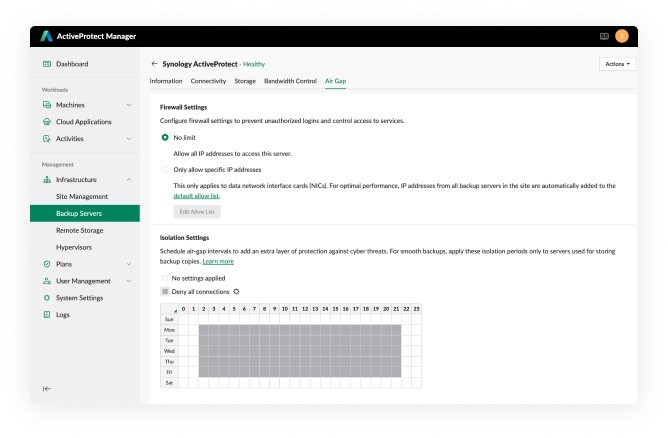Go back using the left arrow icon
This screenshot has width=668, height=438.
[154, 64]
